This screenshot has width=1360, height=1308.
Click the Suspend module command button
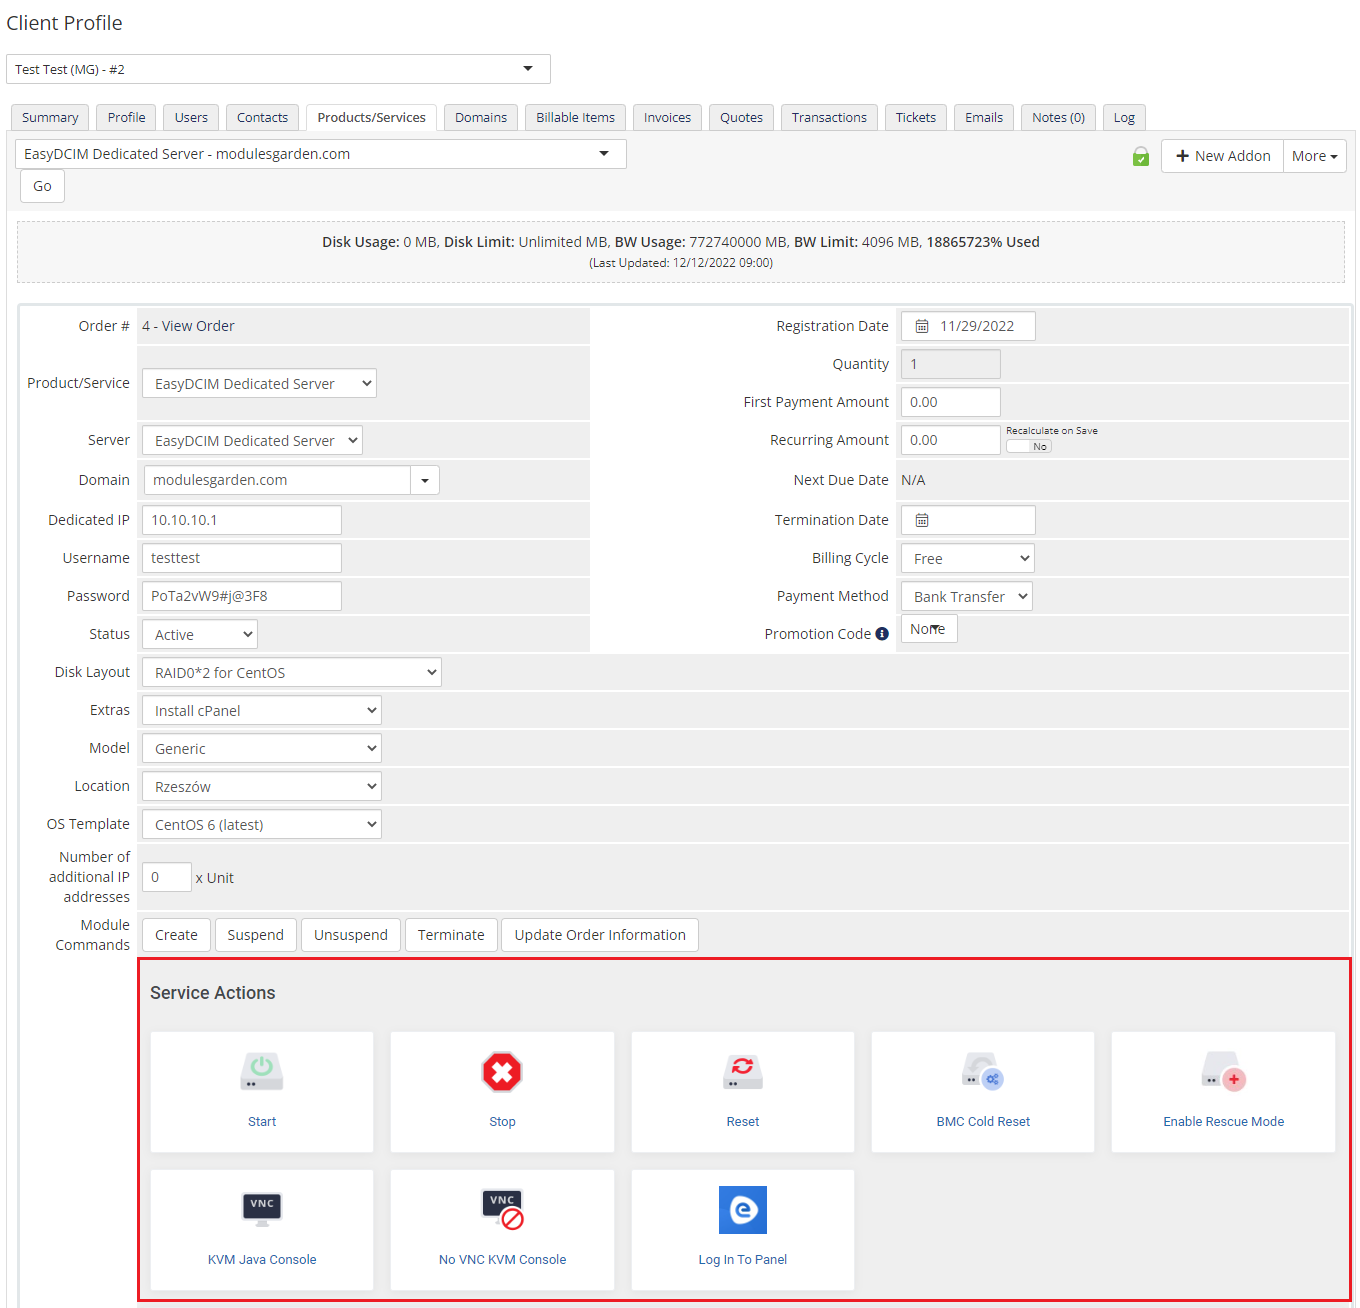coord(255,935)
